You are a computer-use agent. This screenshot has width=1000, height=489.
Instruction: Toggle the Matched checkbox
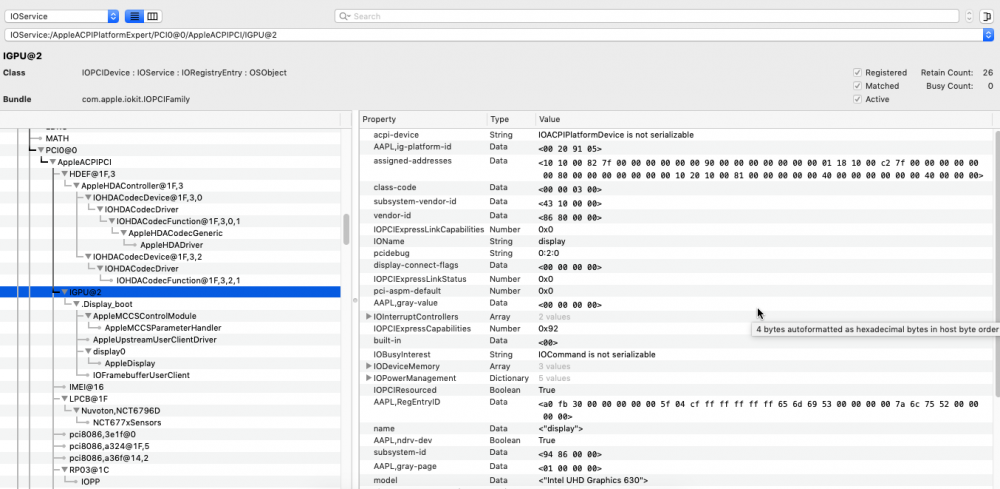pyautogui.click(x=858, y=86)
